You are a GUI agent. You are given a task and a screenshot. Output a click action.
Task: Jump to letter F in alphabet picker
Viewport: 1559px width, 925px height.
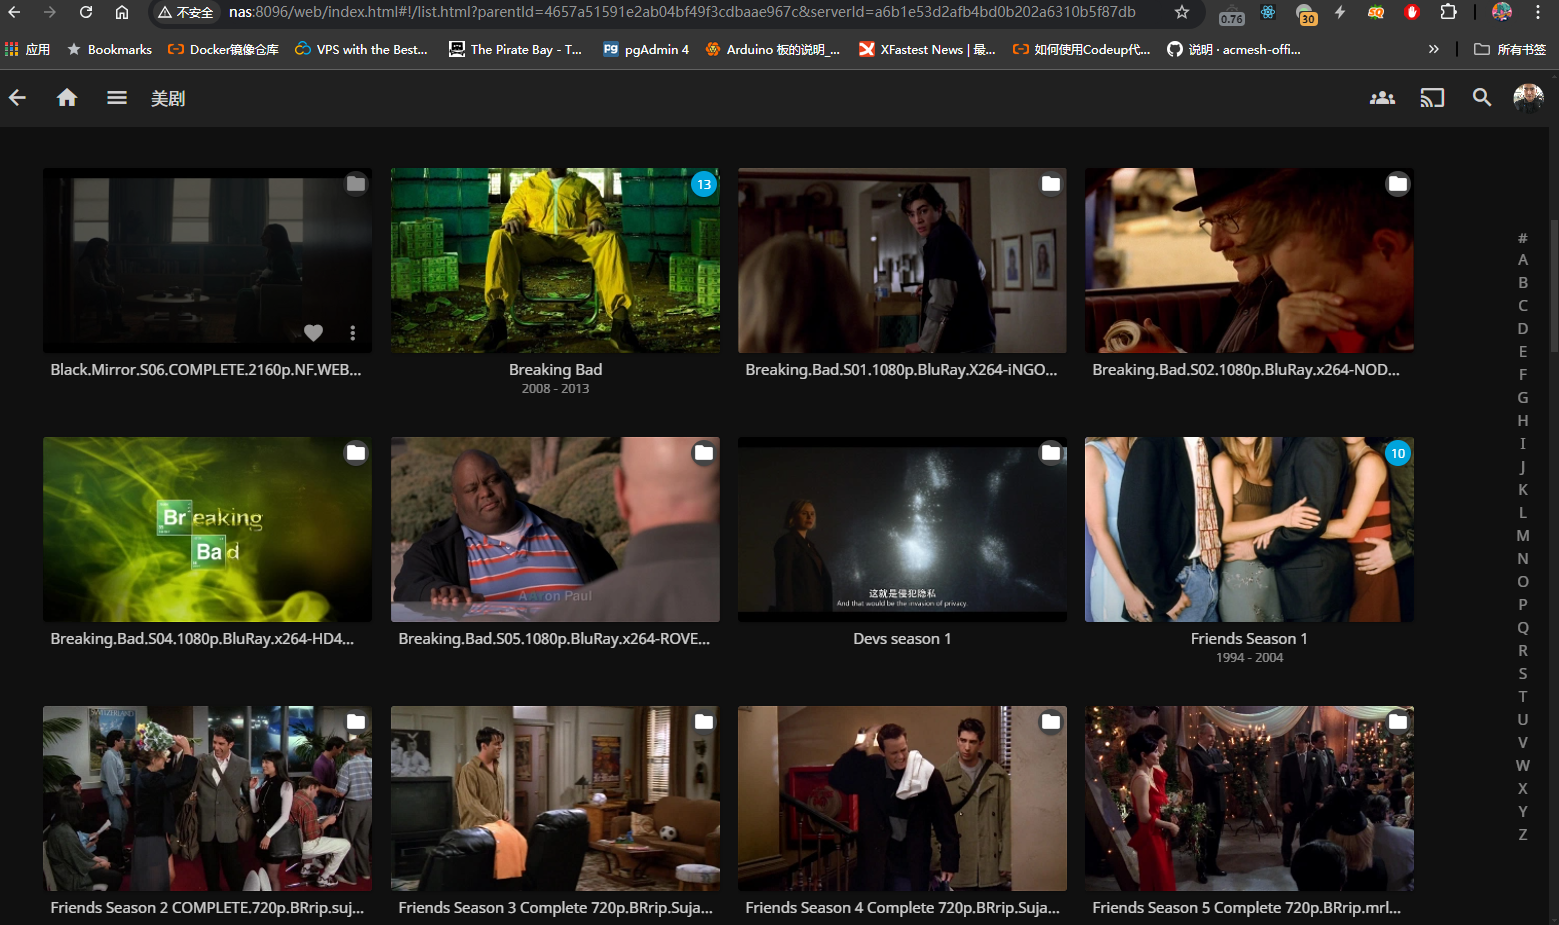pyautogui.click(x=1523, y=374)
